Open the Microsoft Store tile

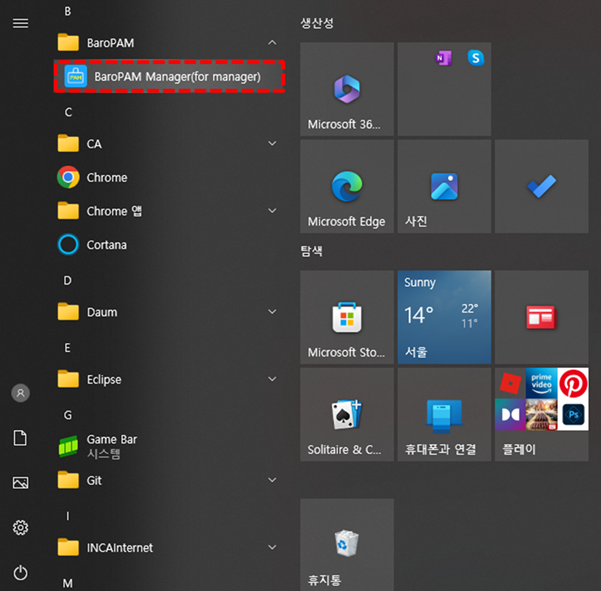click(x=347, y=317)
